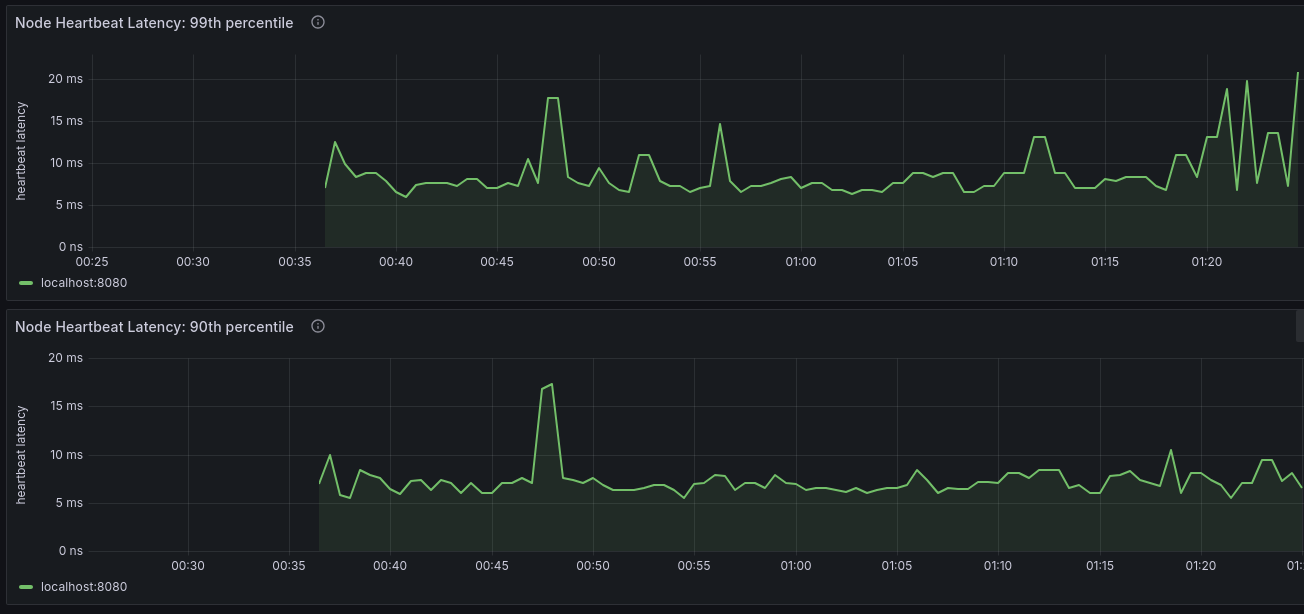Click the 17.8 ms spike near 00:47 in 99th percentile chart
The width and height of the screenshot is (1304, 614).
[553, 98]
